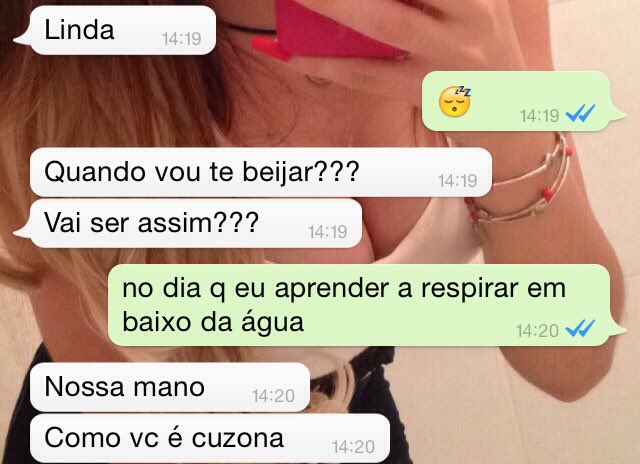The height and width of the screenshot is (464, 640).
Task: Tap the 'Vai ser assim???' message
Action: point(189,223)
